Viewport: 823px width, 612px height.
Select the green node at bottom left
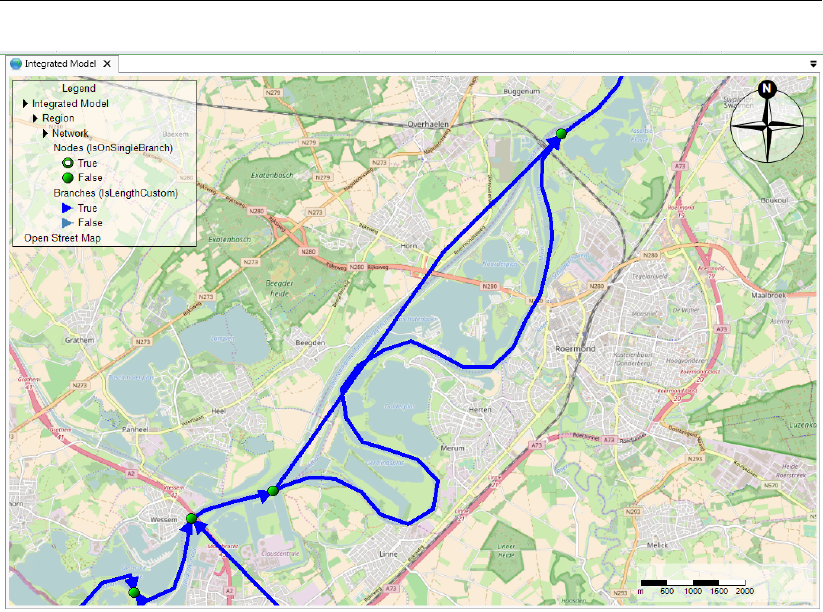point(134,592)
